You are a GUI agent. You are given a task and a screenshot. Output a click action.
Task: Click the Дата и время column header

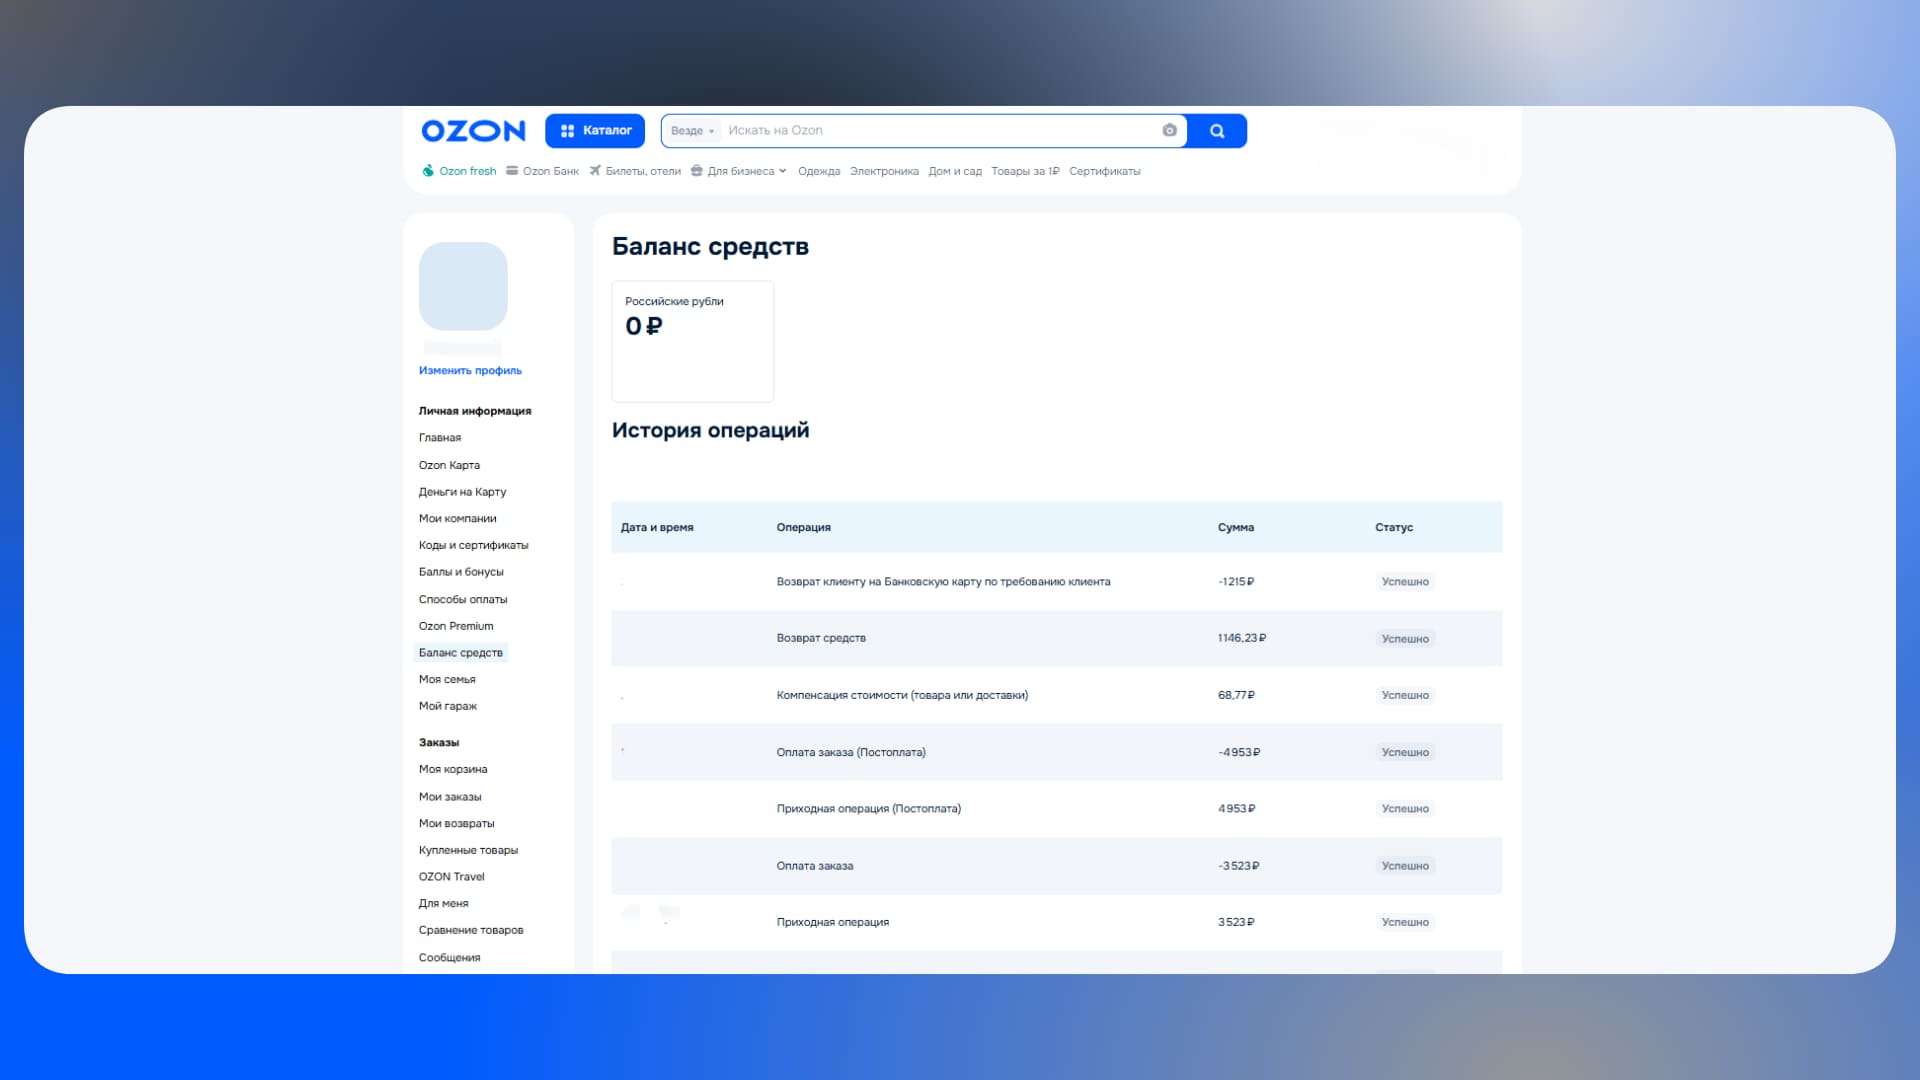(x=657, y=528)
